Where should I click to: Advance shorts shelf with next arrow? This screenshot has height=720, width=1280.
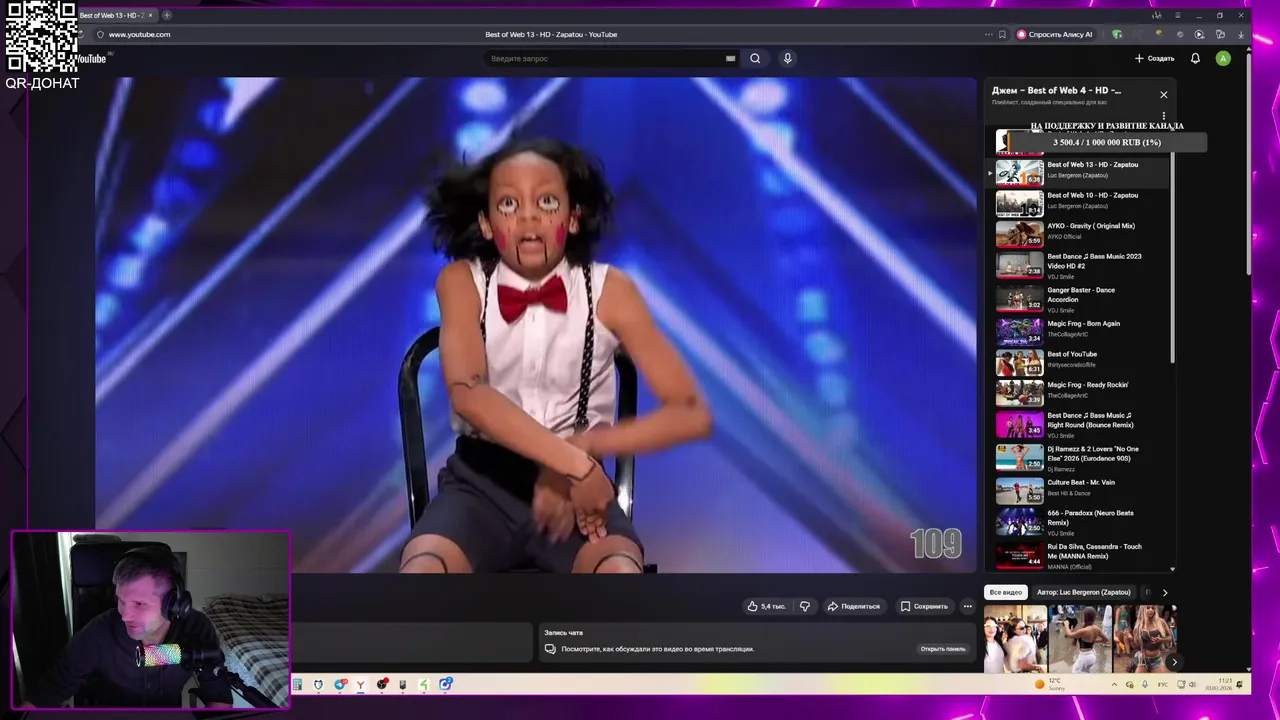coord(1174,662)
